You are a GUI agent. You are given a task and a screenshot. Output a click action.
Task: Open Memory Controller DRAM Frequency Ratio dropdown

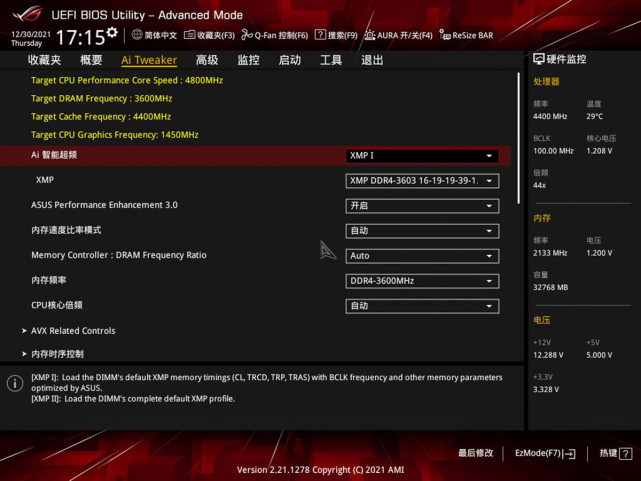pos(422,256)
